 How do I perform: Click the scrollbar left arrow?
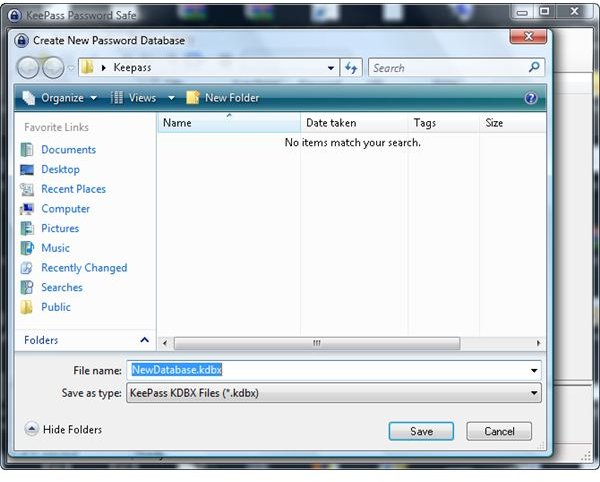tap(165, 343)
